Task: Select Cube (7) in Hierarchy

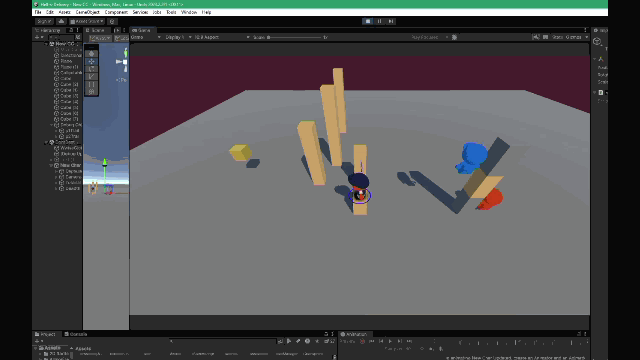Action: (66, 119)
